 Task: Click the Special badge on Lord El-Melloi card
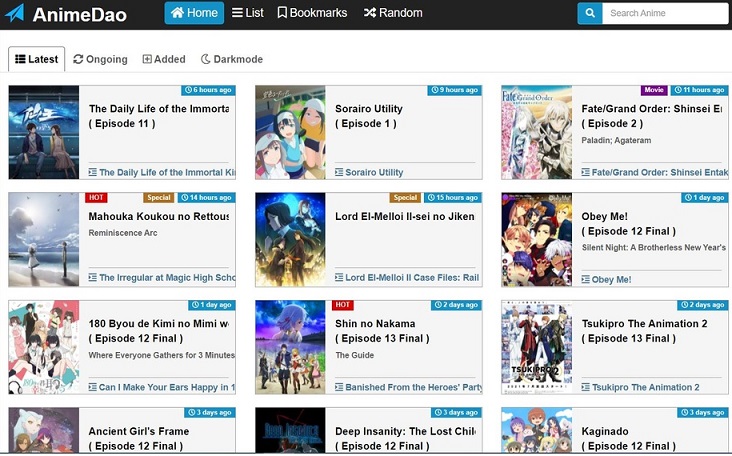coord(405,197)
